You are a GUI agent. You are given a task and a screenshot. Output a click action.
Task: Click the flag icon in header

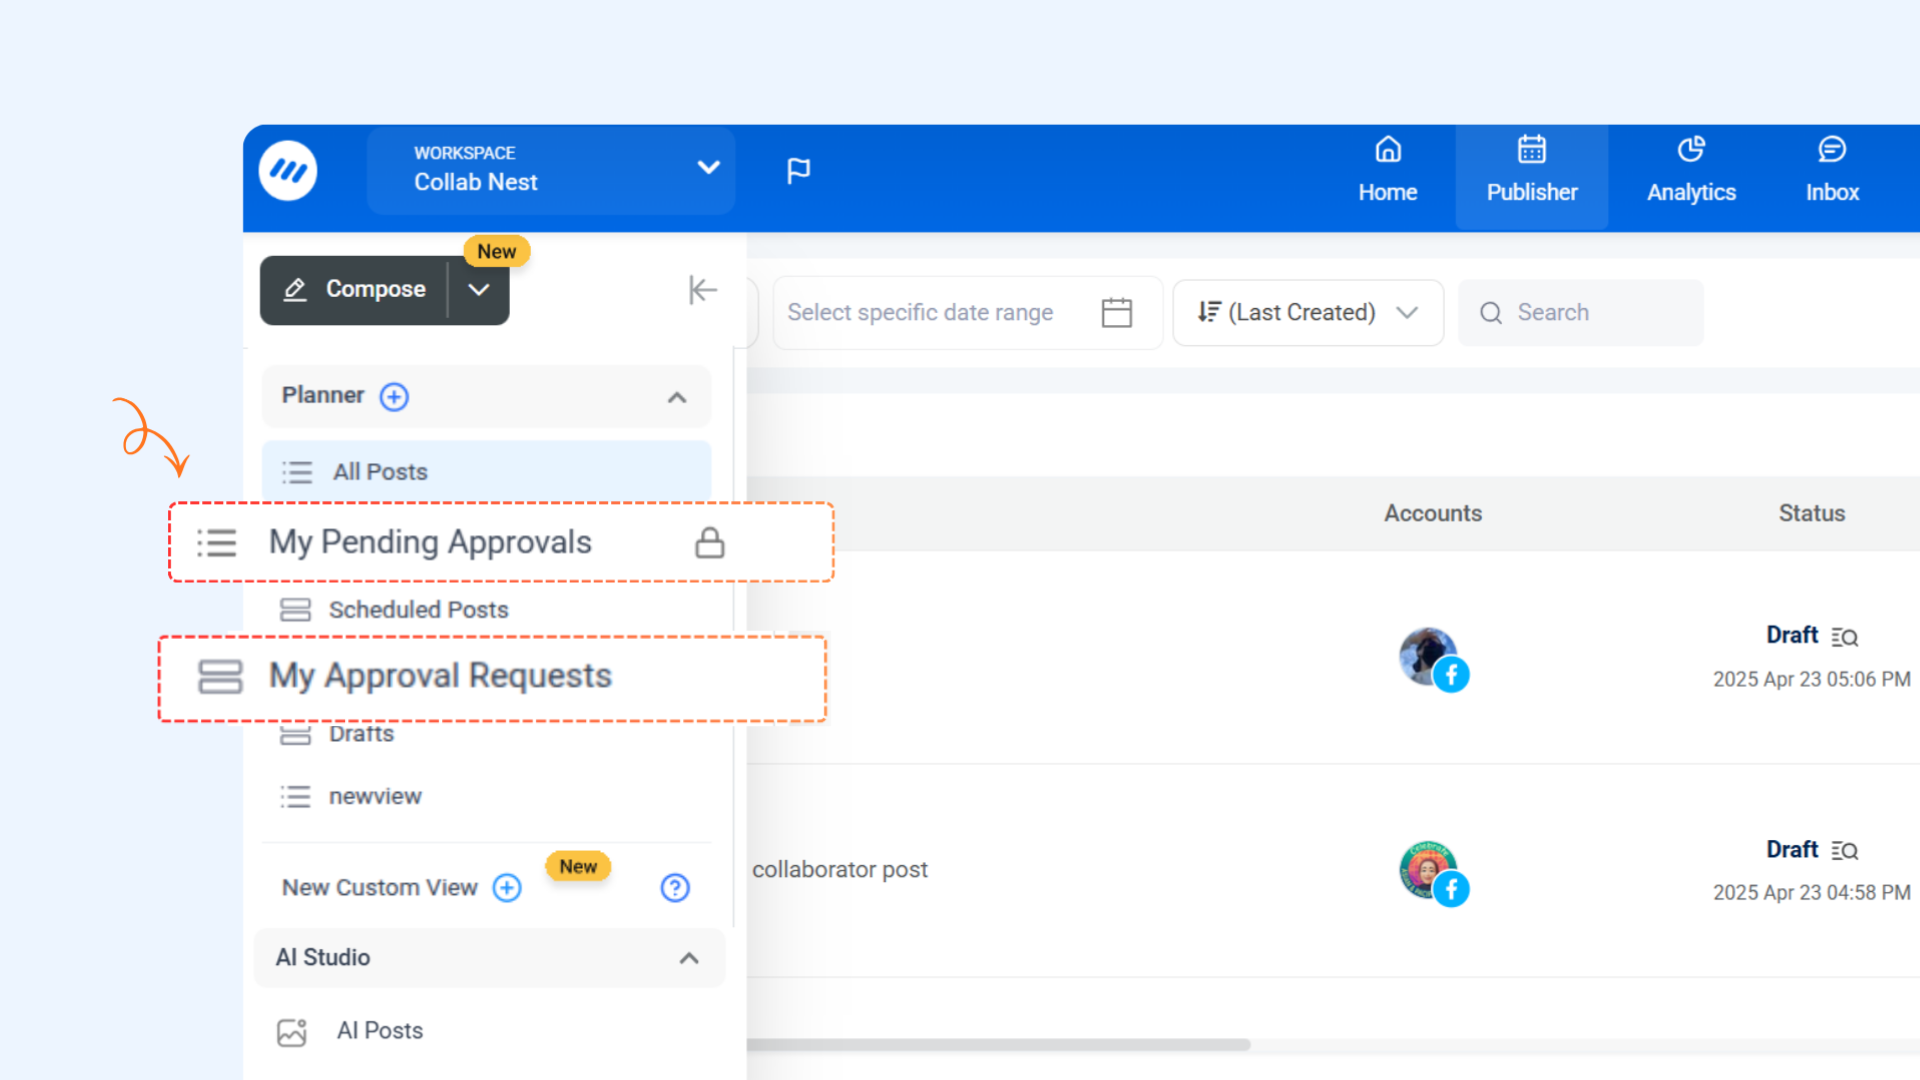[798, 171]
